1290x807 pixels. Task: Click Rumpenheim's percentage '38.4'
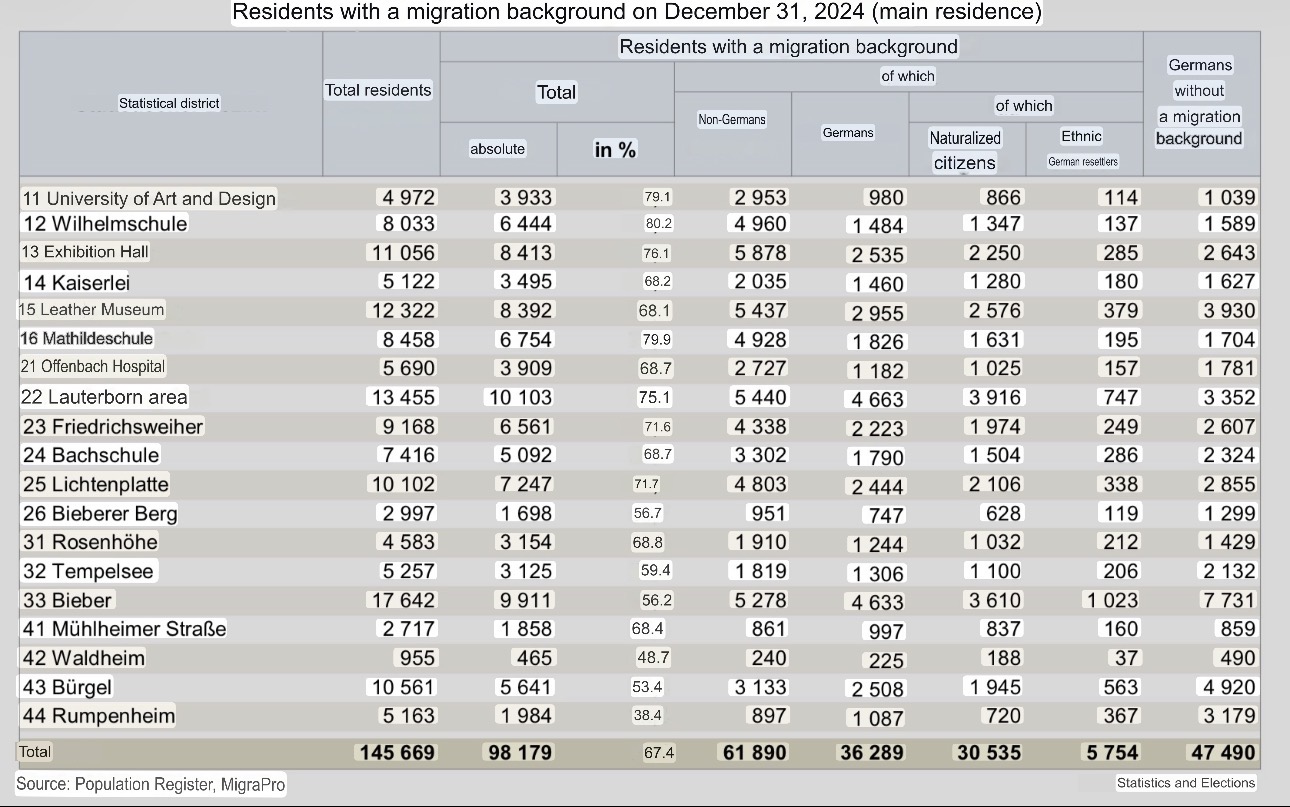(x=647, y=716)
